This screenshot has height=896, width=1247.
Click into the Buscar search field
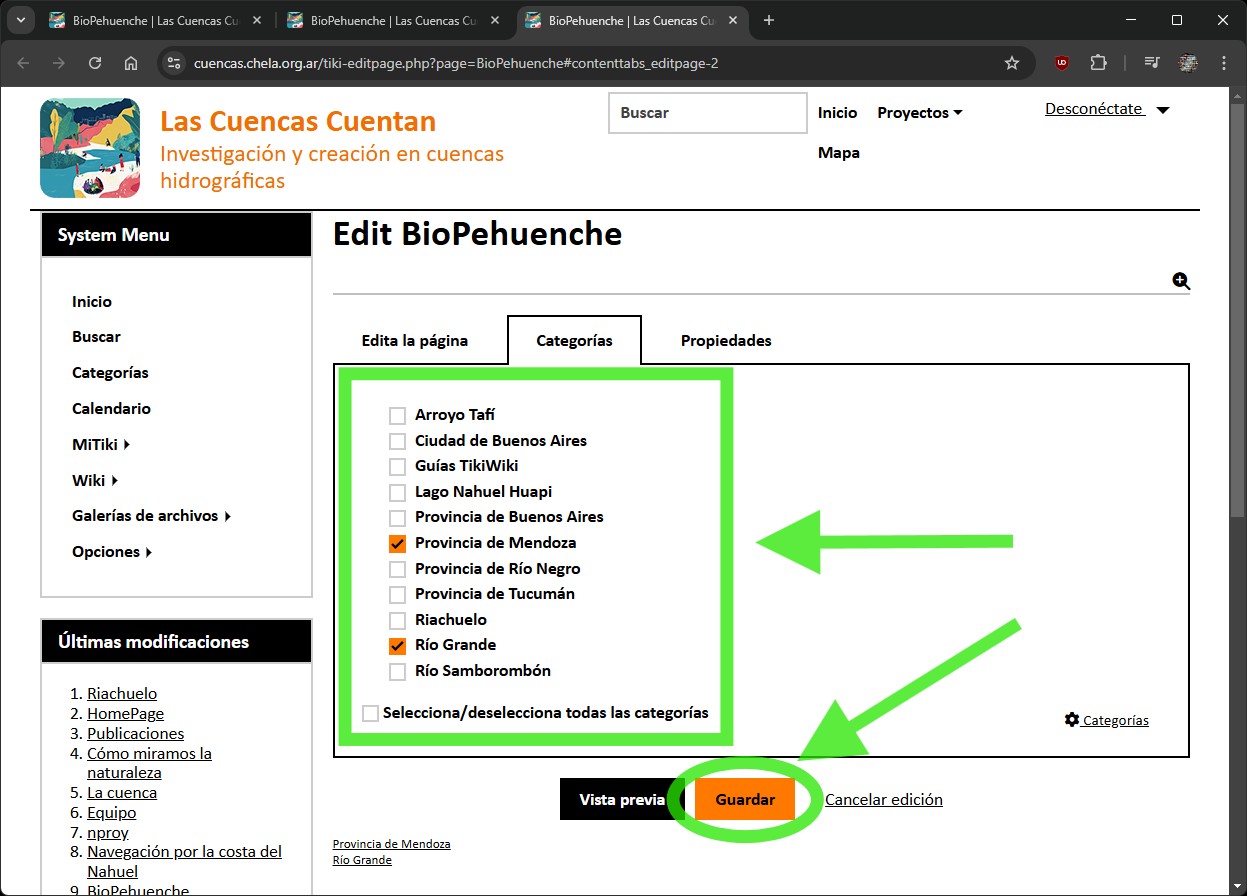(707, 113)
